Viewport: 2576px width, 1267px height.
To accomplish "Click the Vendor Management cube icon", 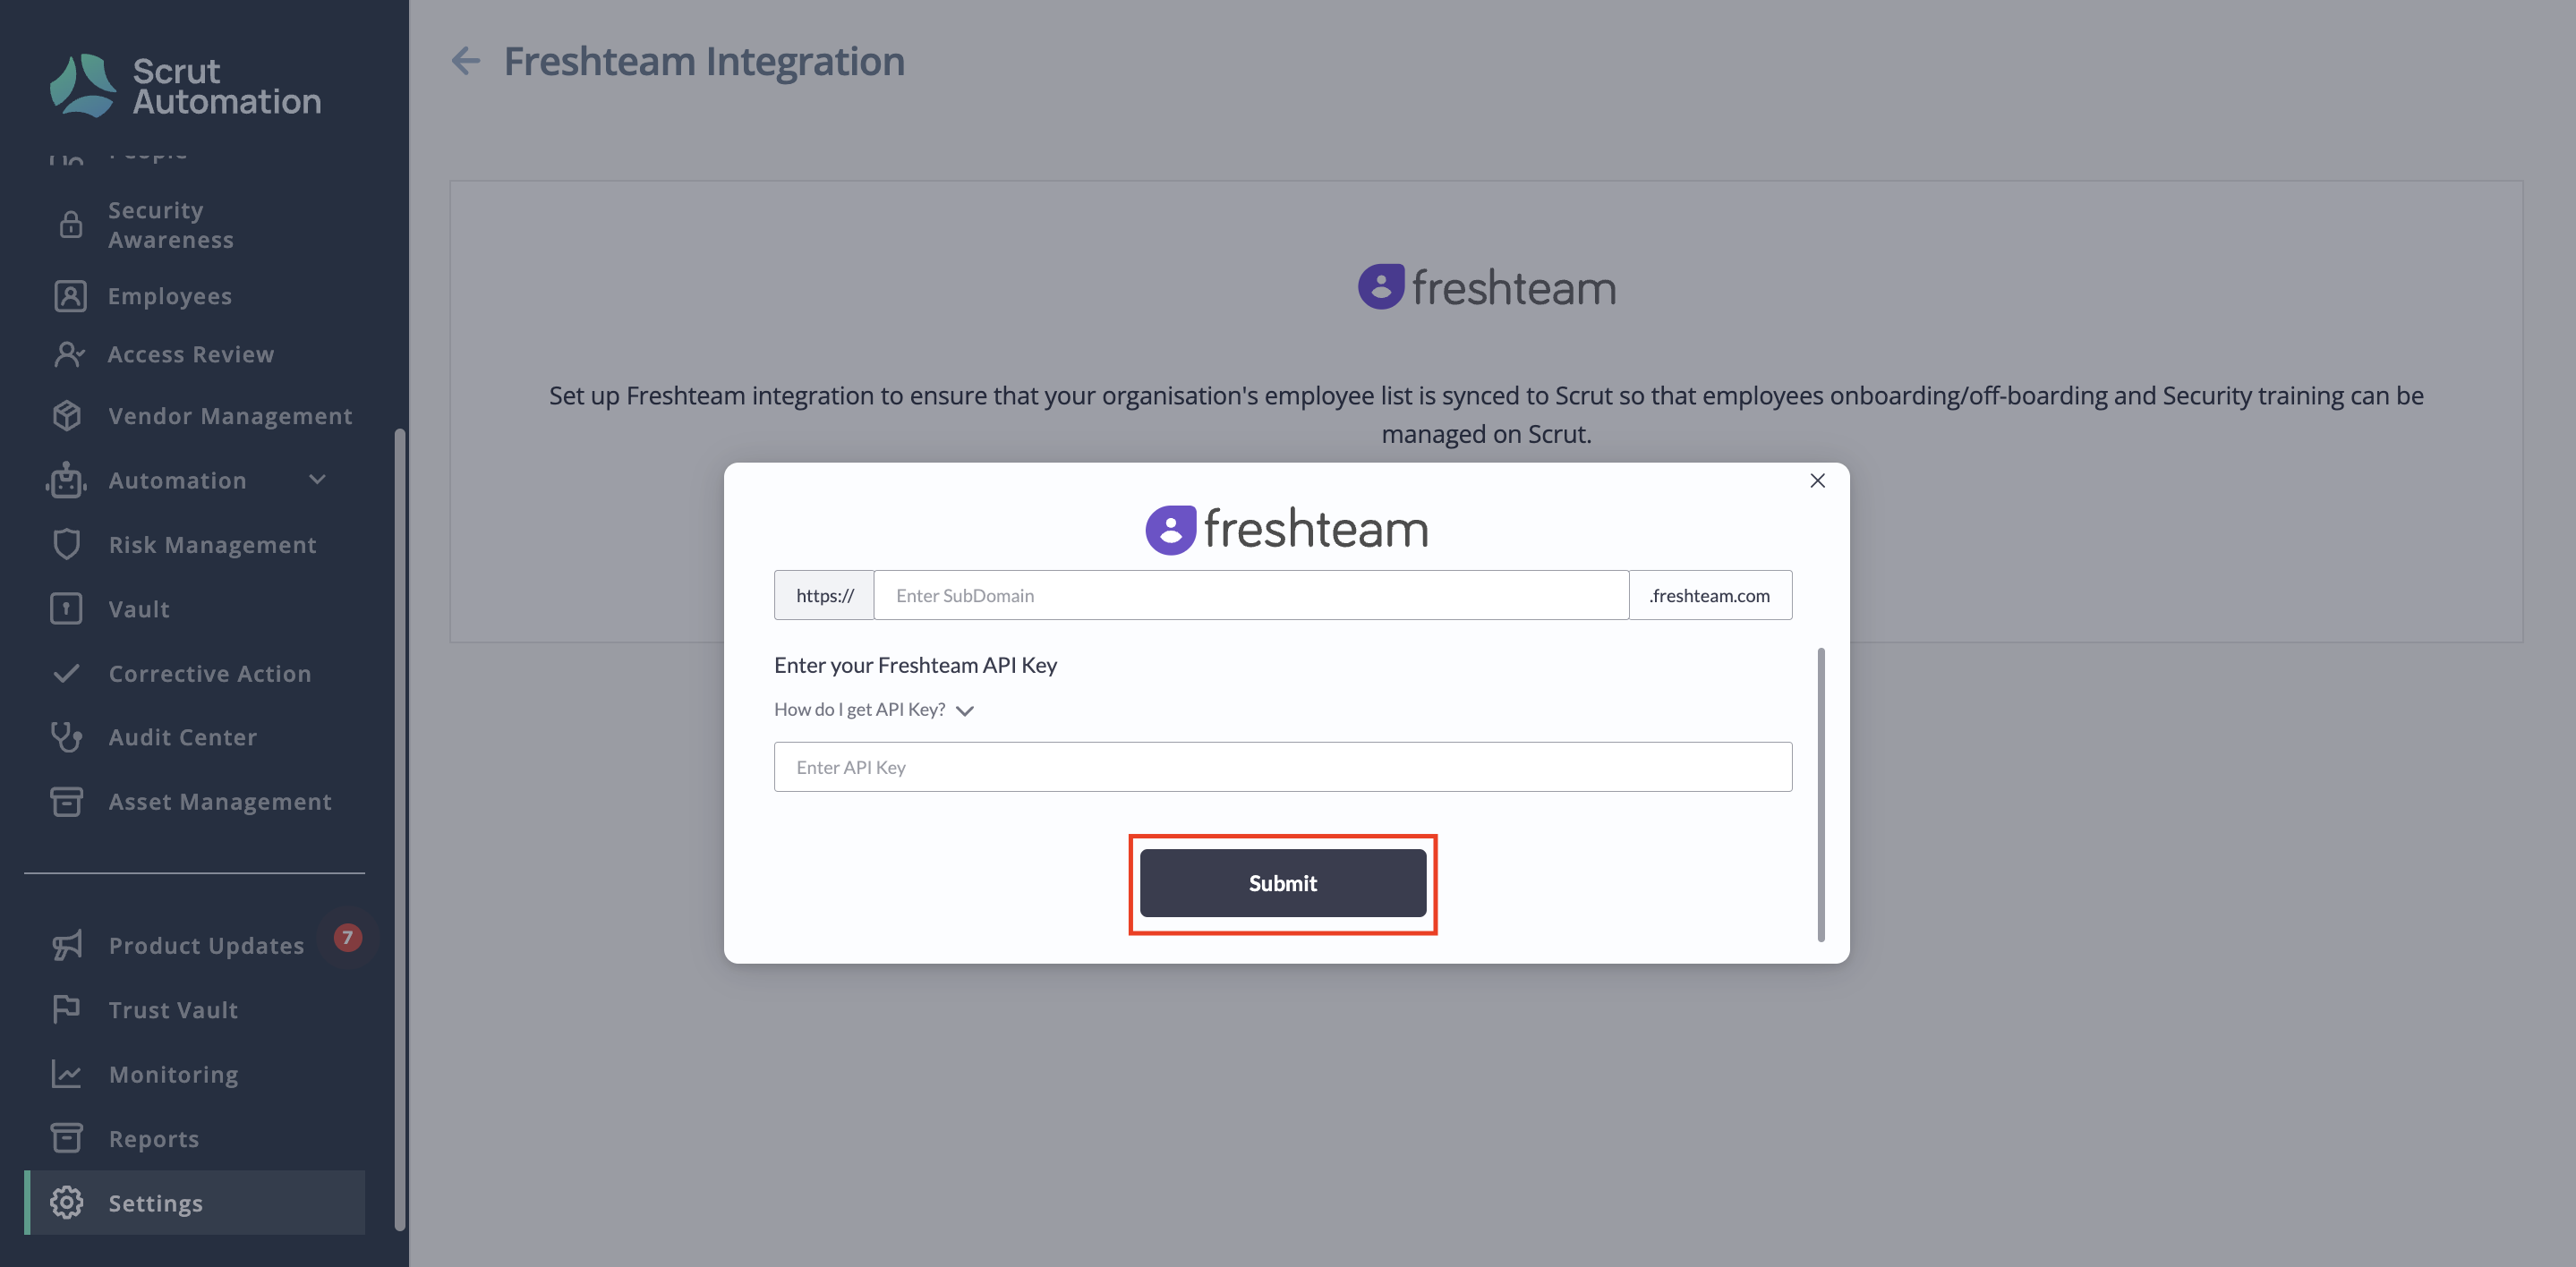I will coord(67,415).
